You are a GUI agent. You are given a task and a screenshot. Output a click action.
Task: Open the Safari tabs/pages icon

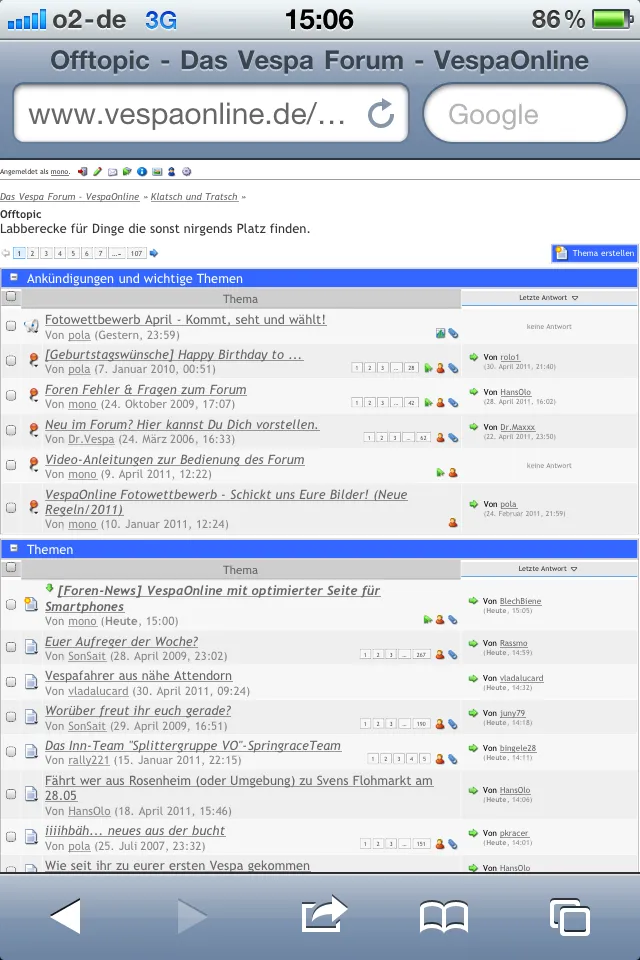569,916
